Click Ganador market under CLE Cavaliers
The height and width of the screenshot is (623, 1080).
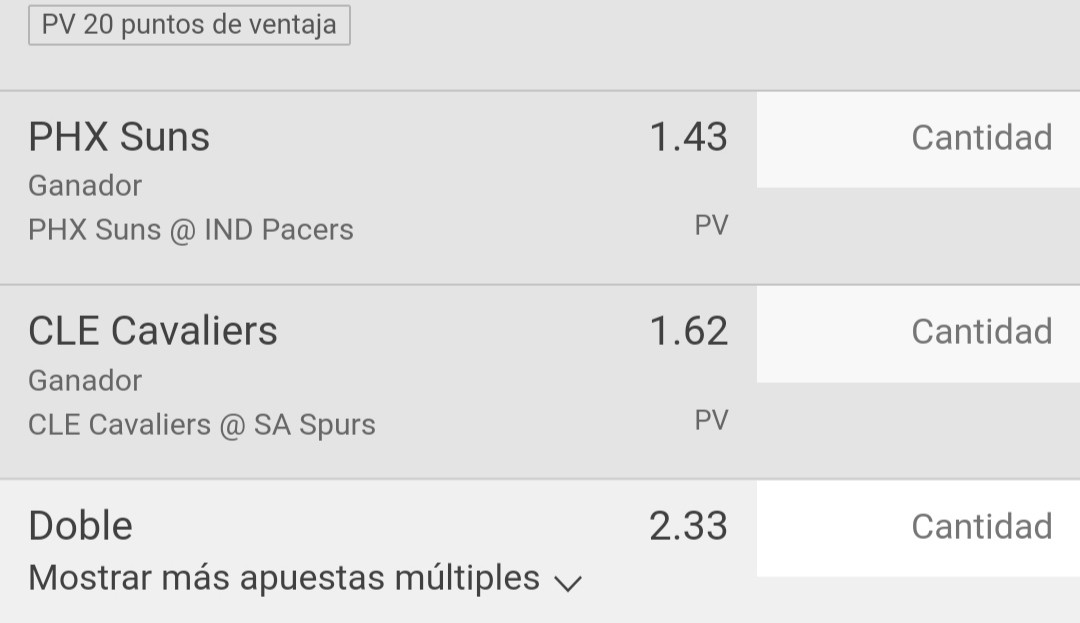coord(85,381)
